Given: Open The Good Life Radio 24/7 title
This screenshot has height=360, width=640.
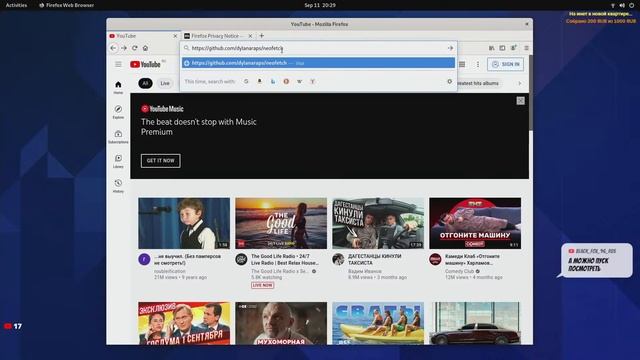Looking at the screenshot, I should (x=284, y=260).
